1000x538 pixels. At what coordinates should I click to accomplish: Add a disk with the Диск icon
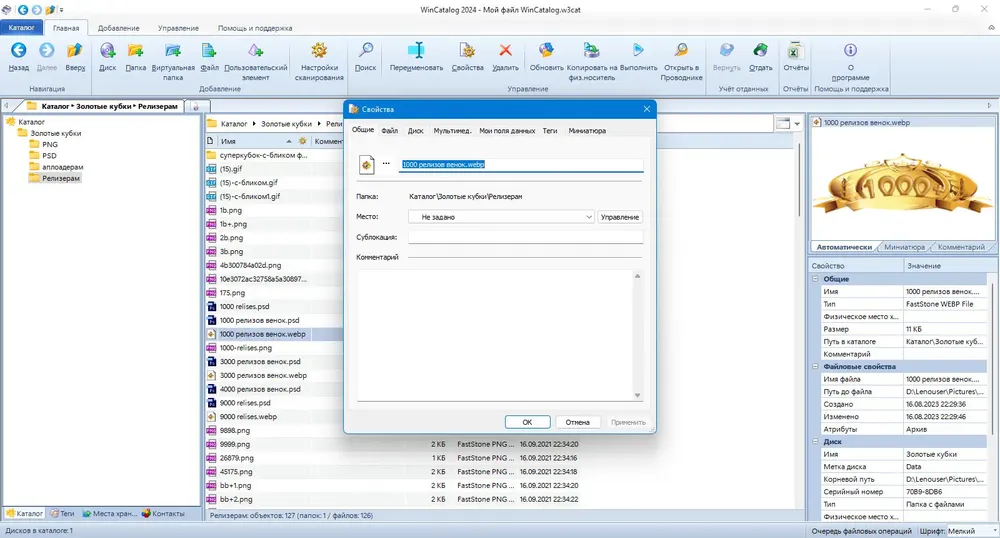click(x=107, y=50)
